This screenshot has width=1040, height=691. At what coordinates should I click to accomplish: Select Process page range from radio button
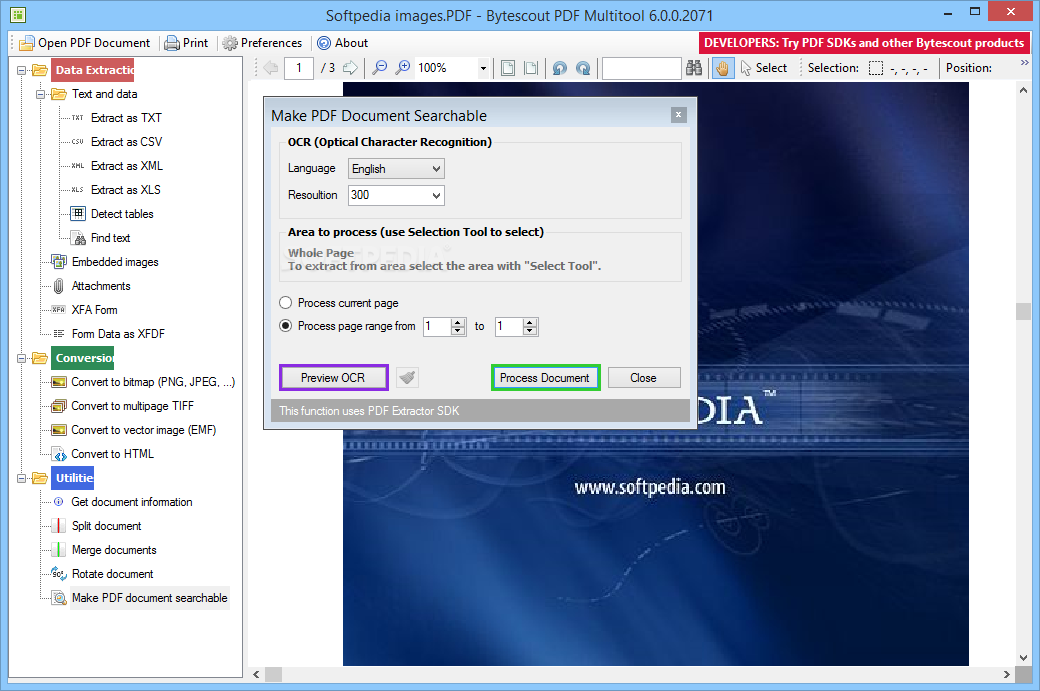coord(285,326)
